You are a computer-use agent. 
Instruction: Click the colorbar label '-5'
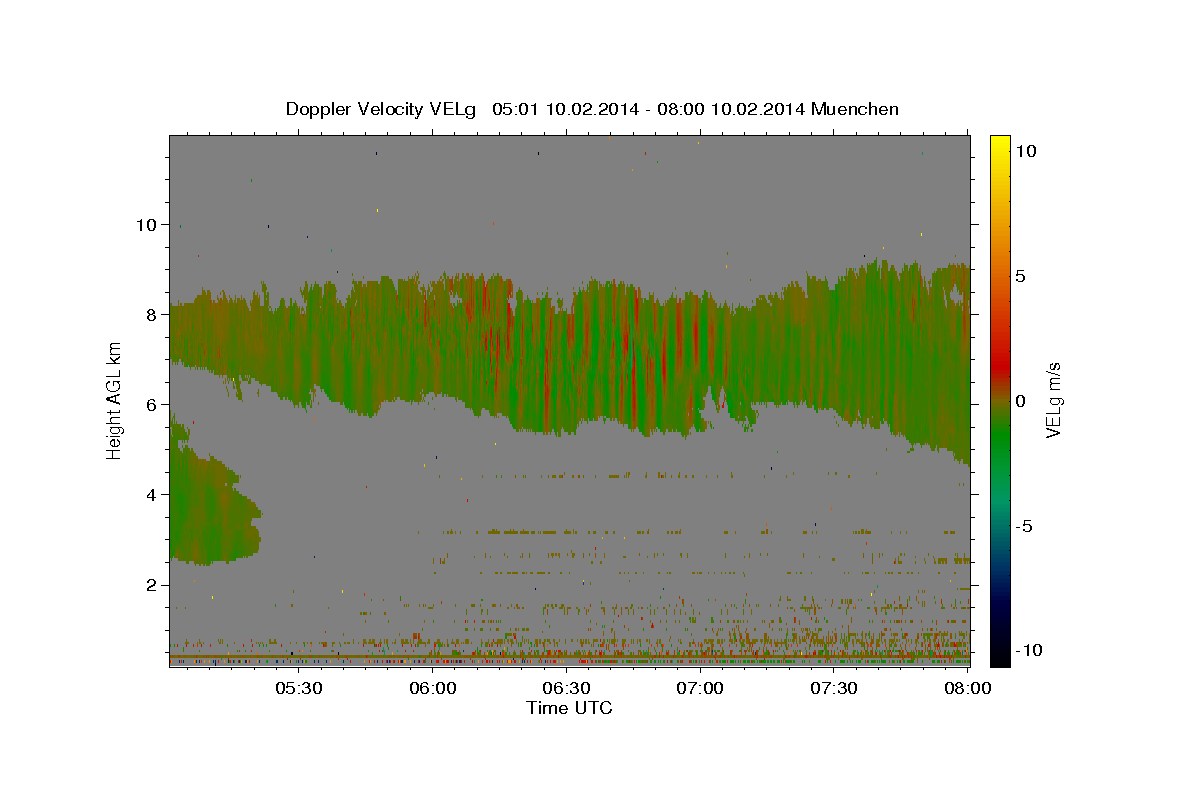(x=1024, y=526)
